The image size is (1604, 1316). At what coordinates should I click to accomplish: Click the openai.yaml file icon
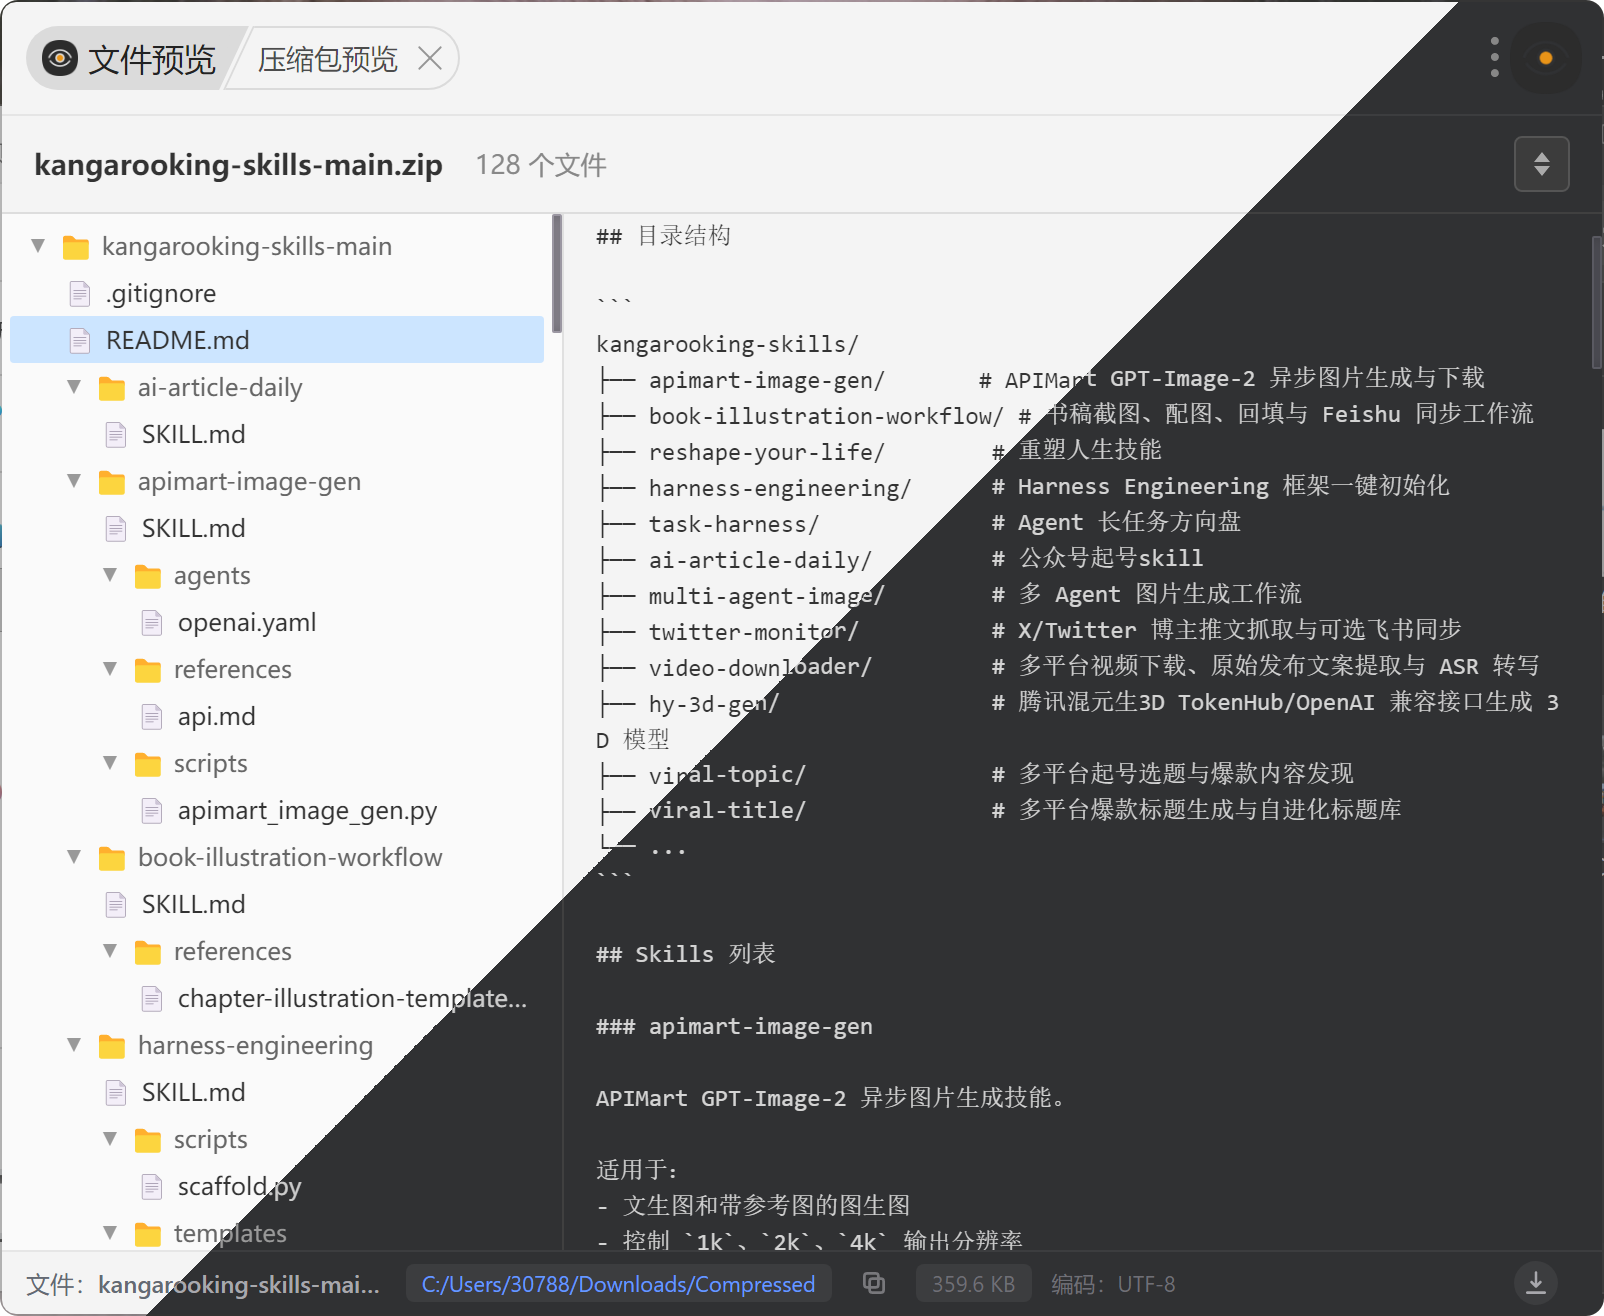tap(152, 622)
